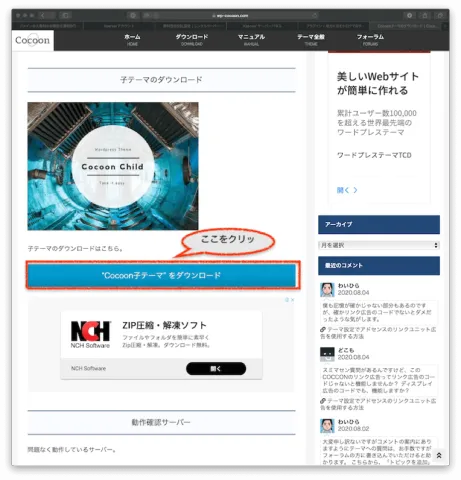
Task: Click the scroll-to-top double arrow button
Action: (439, 456)
